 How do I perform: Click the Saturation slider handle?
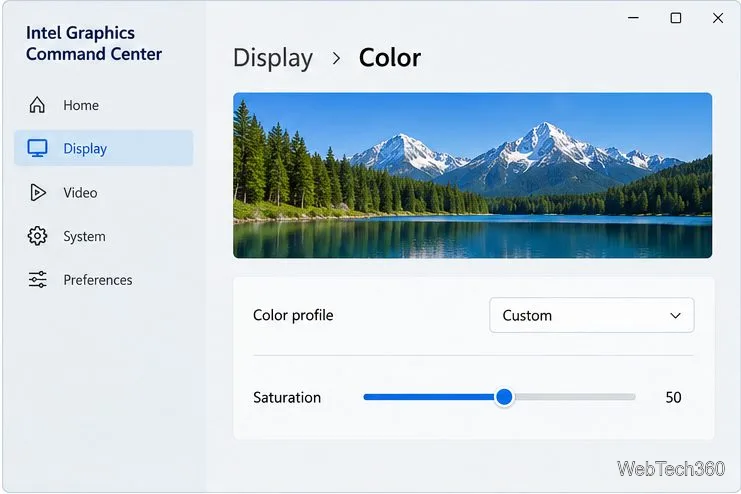(504, 397)
